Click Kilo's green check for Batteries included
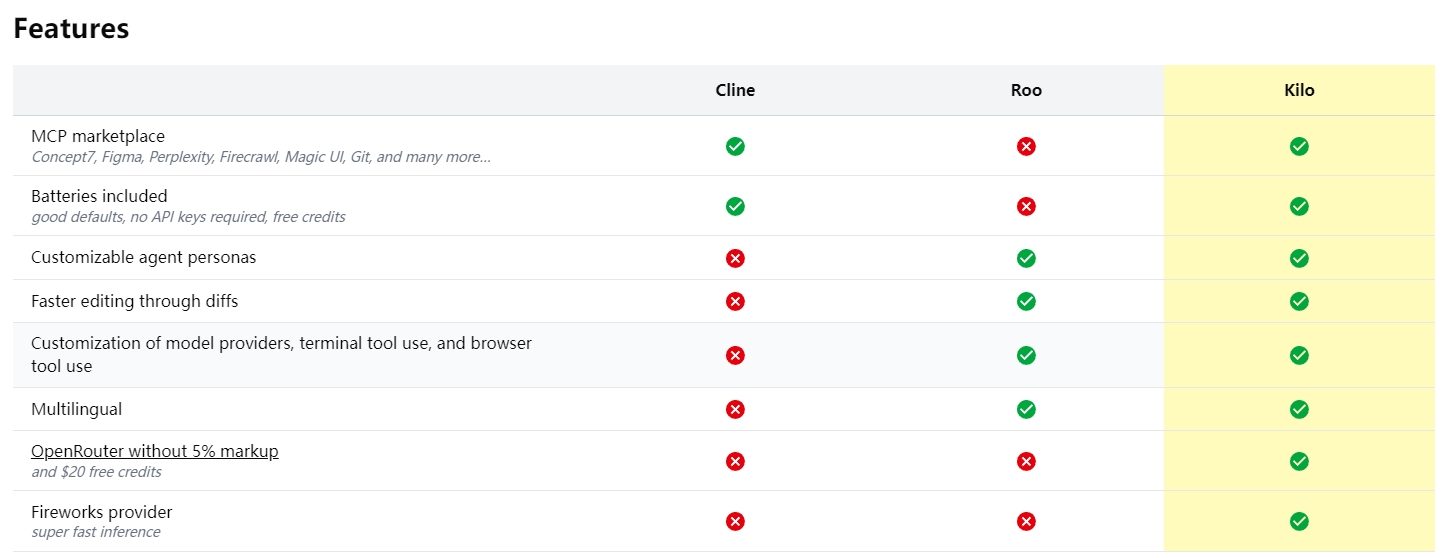Image resolution: width=1446 pixels, height=558 pixels. (1299, 206)
